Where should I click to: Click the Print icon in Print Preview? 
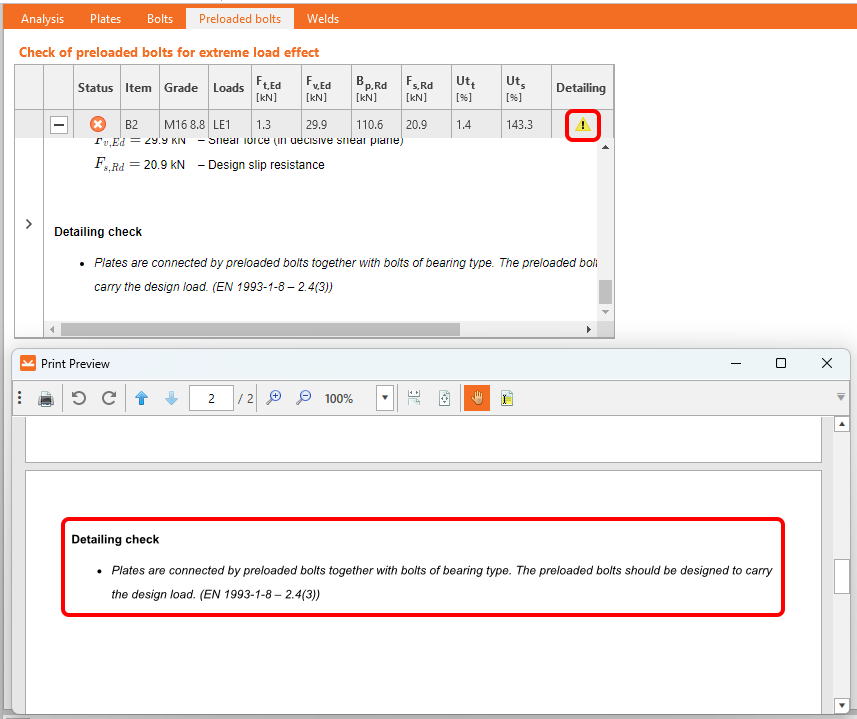[x=46, y=398]
